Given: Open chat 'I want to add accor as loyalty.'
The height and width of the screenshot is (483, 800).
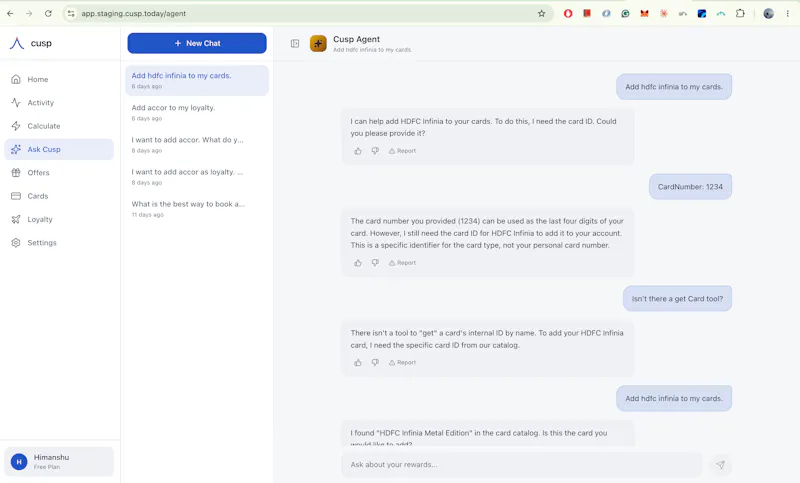Looking at the screenshot, I should [197, 176].
